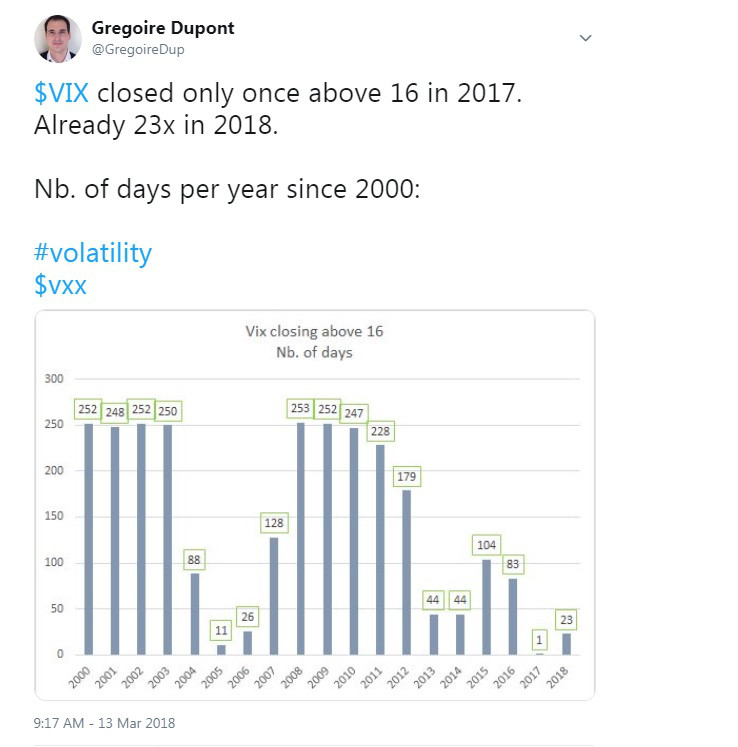Click the 2007 bar labeled 128
The height and width of the screenshot is (747, 738).
[x=274, y=596]
